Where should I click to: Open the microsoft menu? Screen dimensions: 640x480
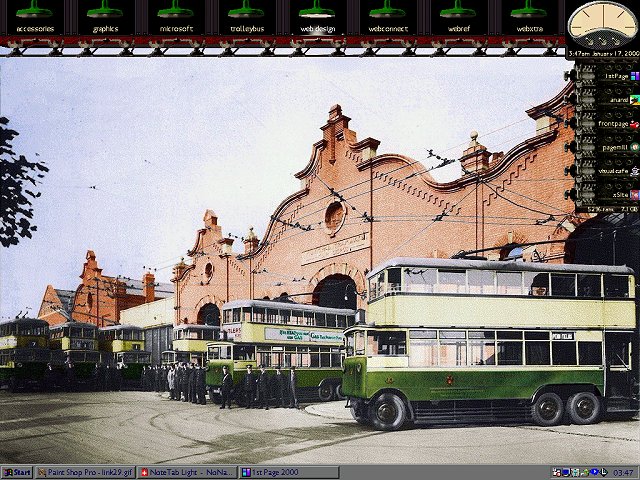176,18
